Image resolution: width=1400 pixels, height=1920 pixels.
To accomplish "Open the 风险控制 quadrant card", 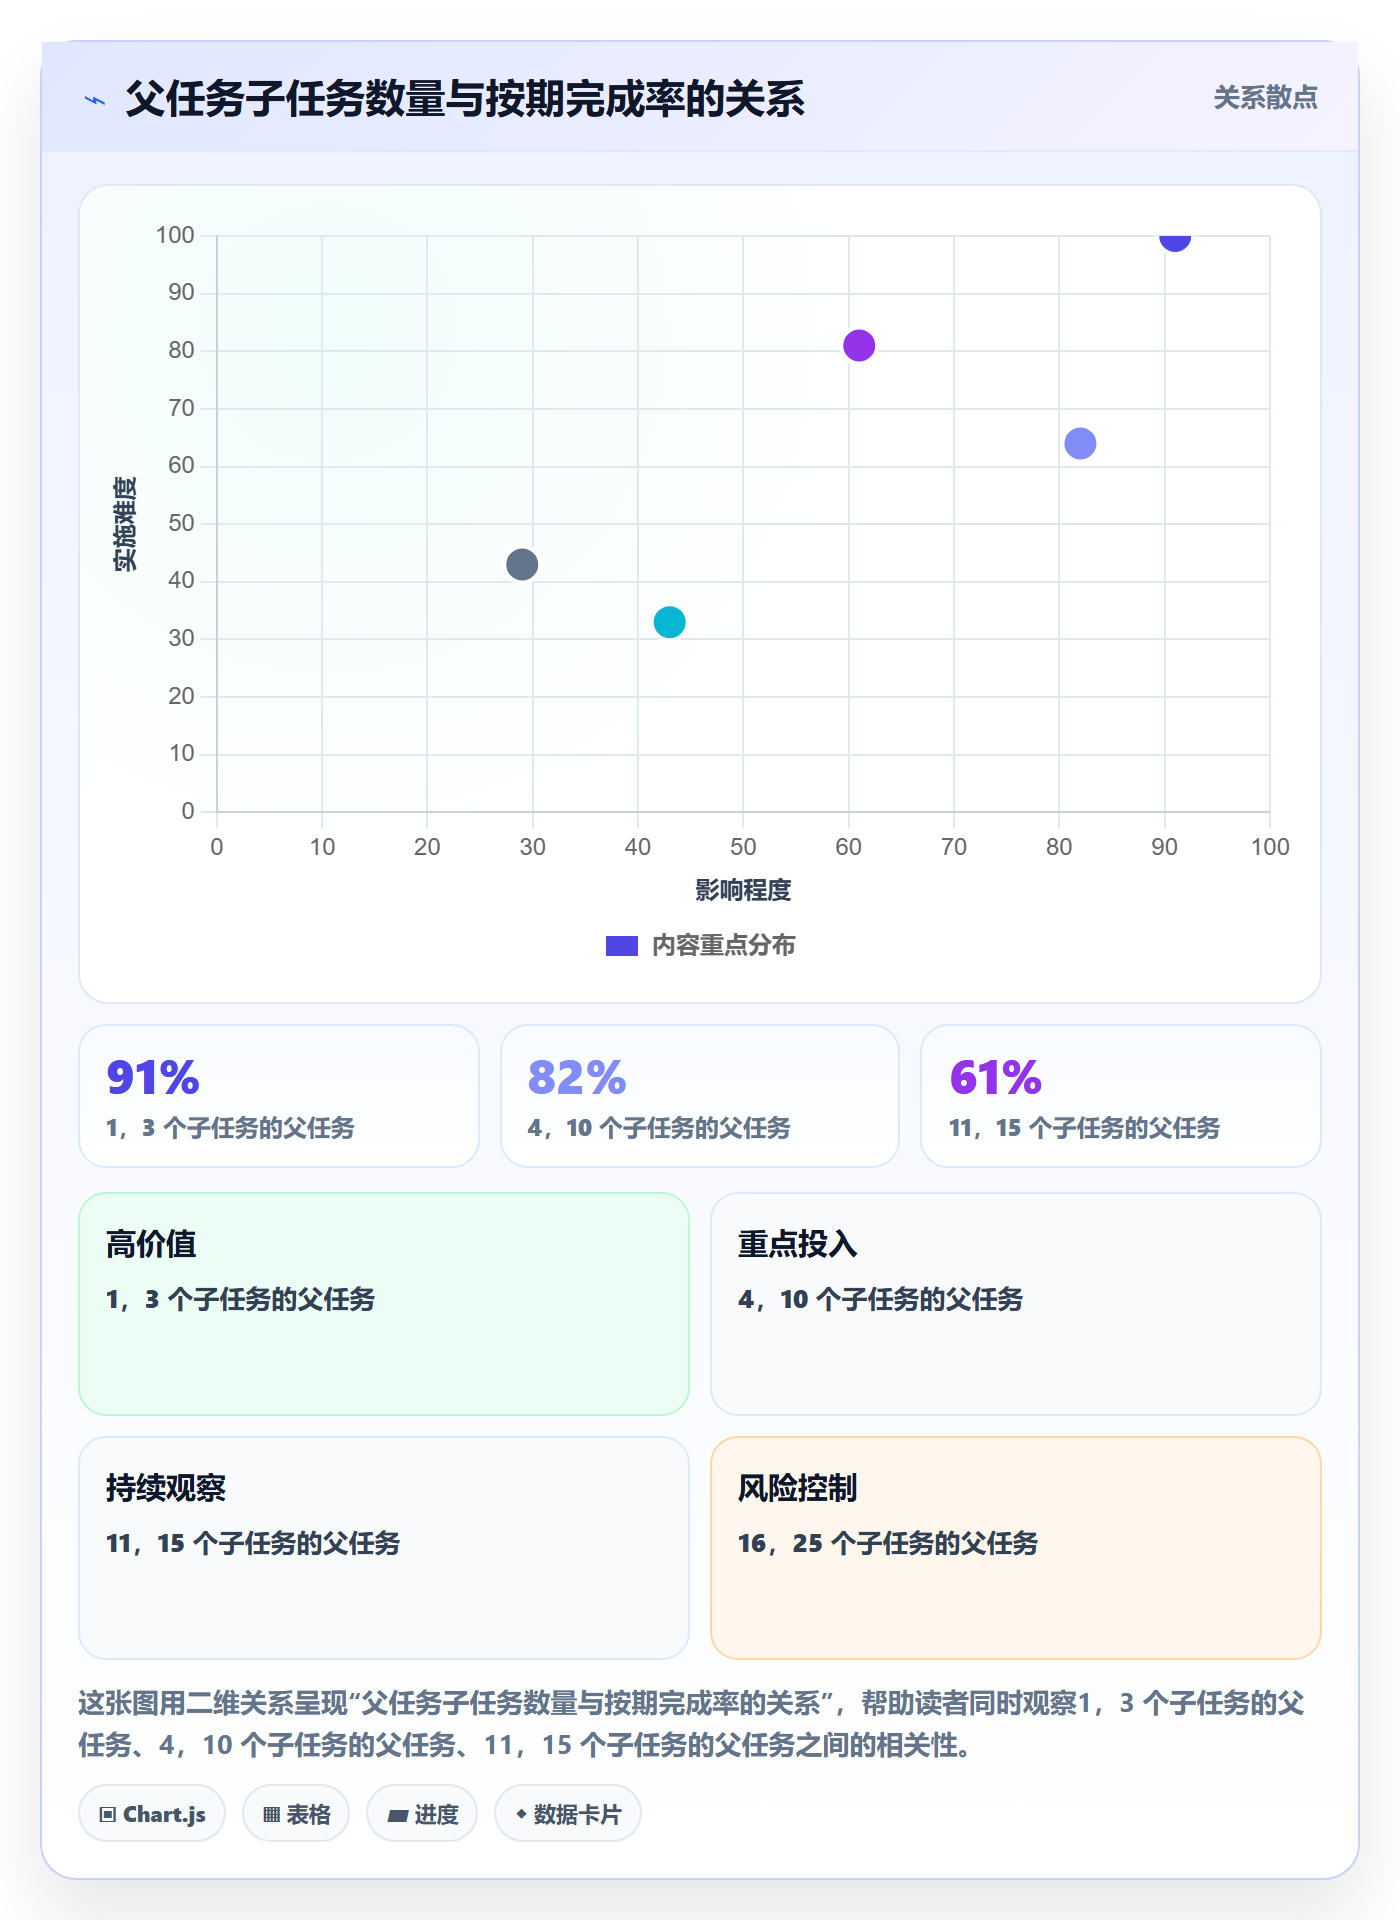I will (x=1016, y=1548).
